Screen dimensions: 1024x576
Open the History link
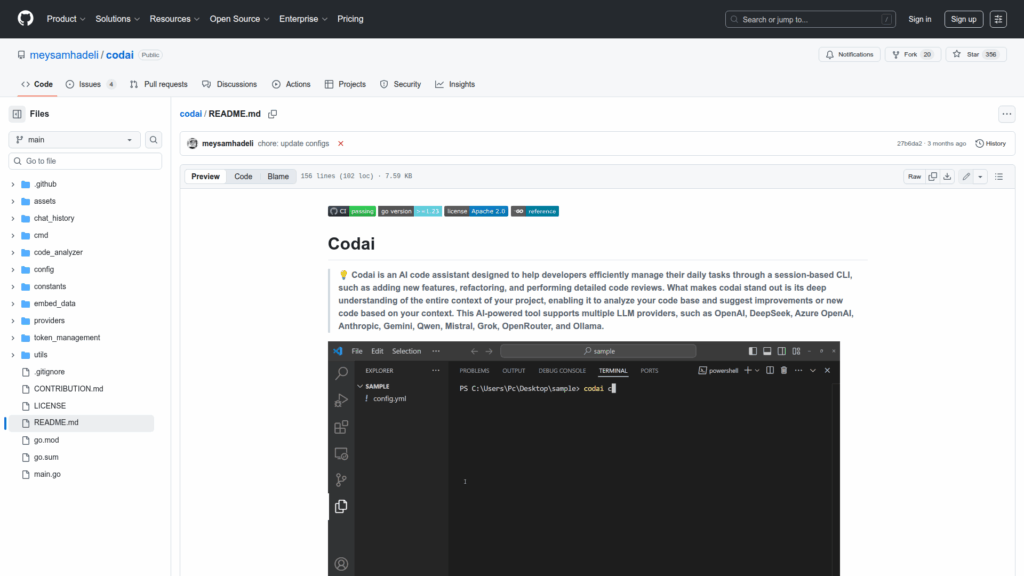coord(990,143)
